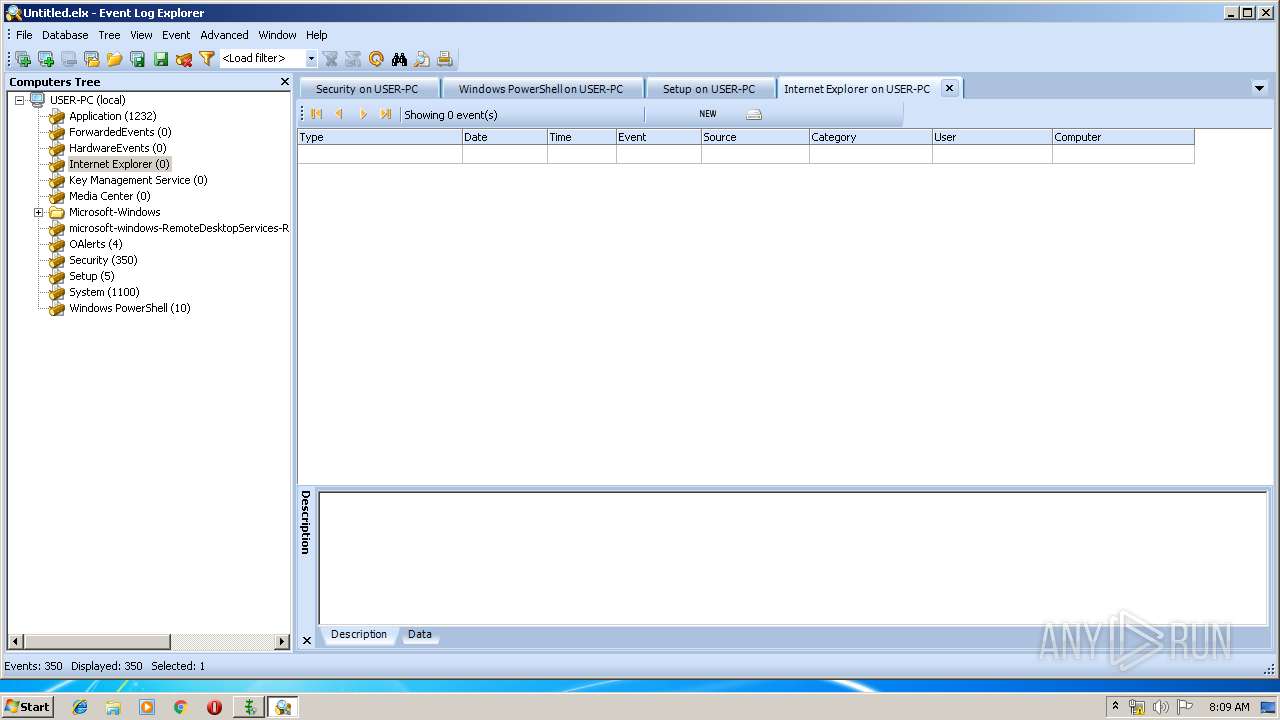Launch Internet Explorer from taskbar
The height and width of the screenshot is (720, 1280).
(80, 707)
